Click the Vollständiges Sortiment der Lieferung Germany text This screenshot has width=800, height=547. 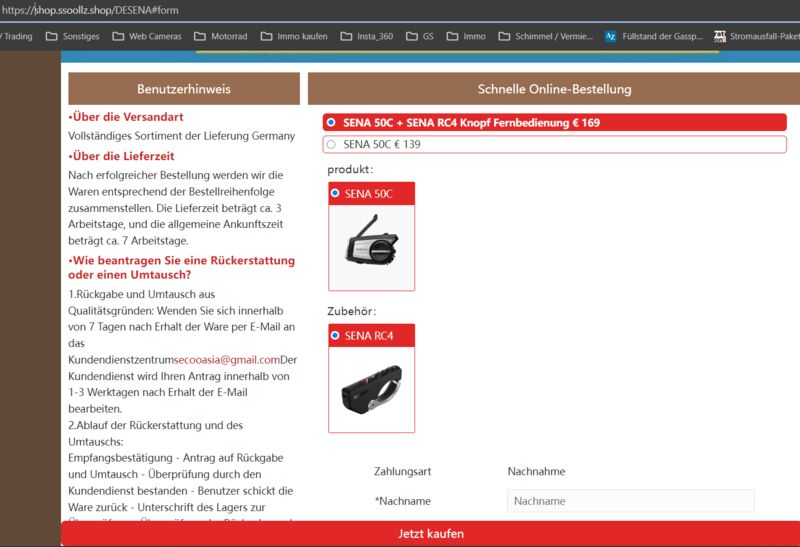(x=182, y=136)
